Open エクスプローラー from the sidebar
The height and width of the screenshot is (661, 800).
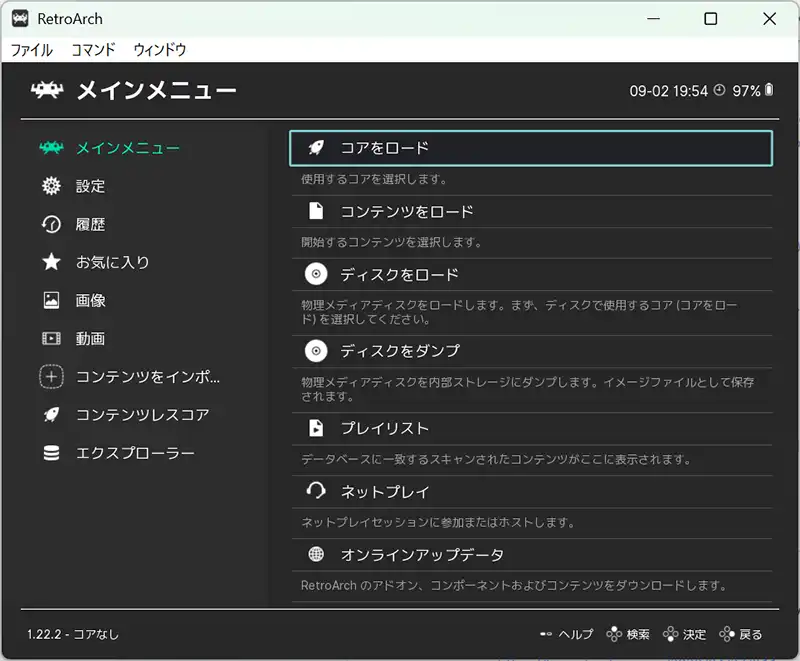(x=135, y=453)
